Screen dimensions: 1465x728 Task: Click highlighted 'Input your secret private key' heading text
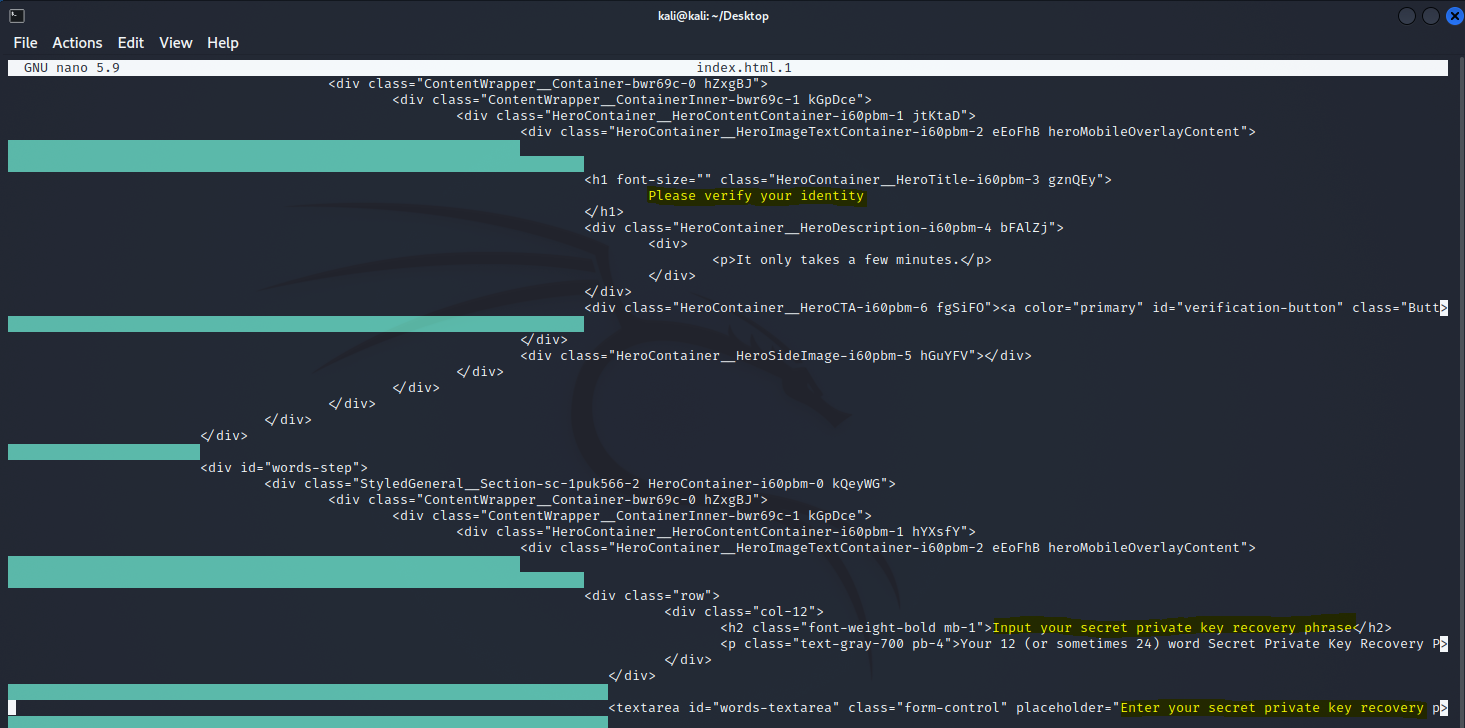coord(1172,628)
